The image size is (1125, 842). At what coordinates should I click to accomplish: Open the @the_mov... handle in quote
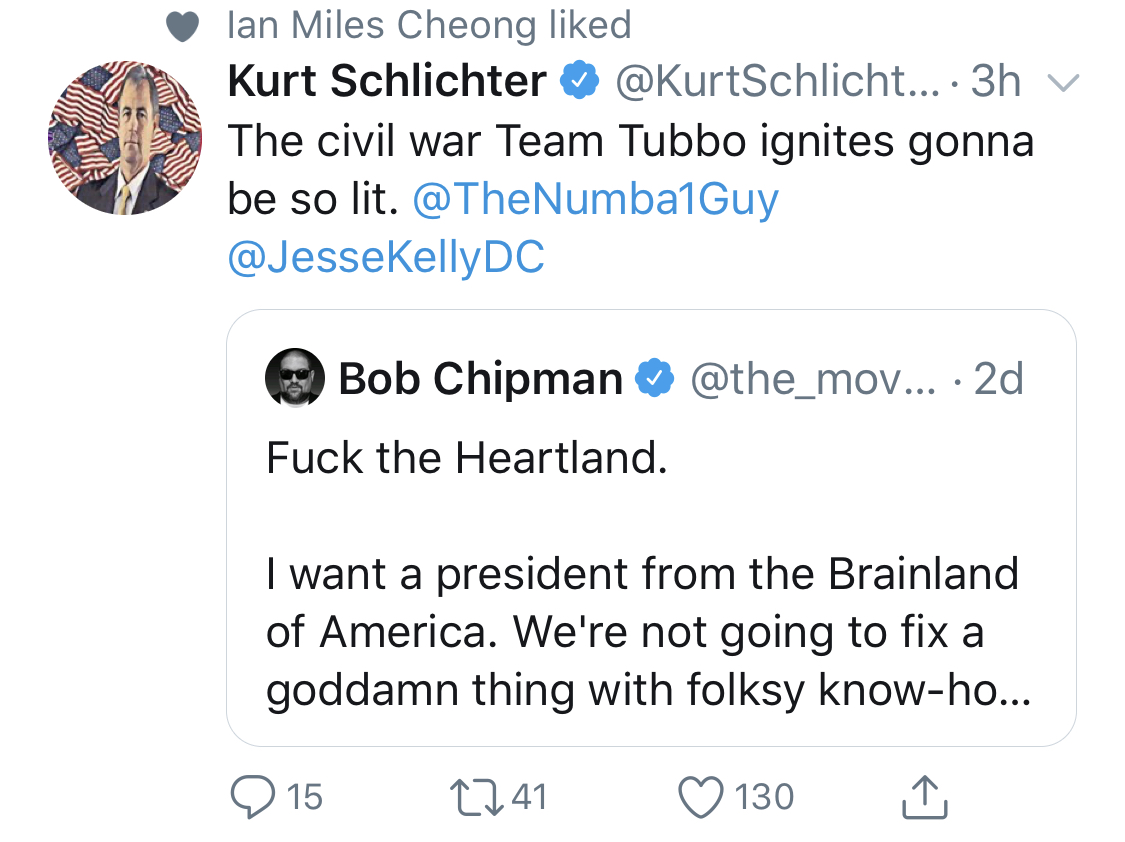814,379
